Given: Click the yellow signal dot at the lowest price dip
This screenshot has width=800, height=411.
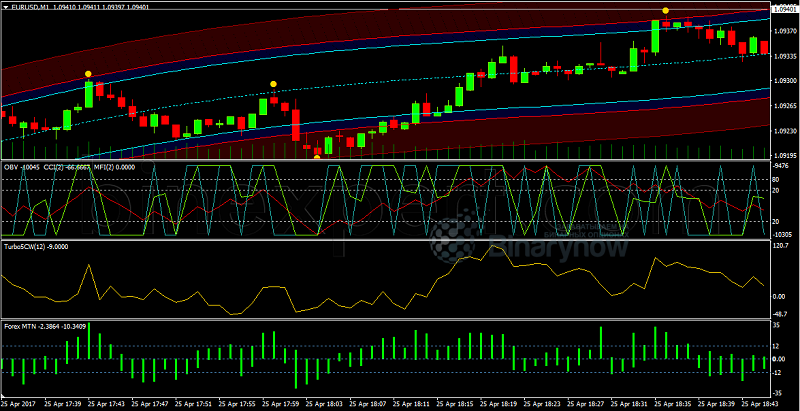Looking at the screenshot, I should [x=317, y=156].
